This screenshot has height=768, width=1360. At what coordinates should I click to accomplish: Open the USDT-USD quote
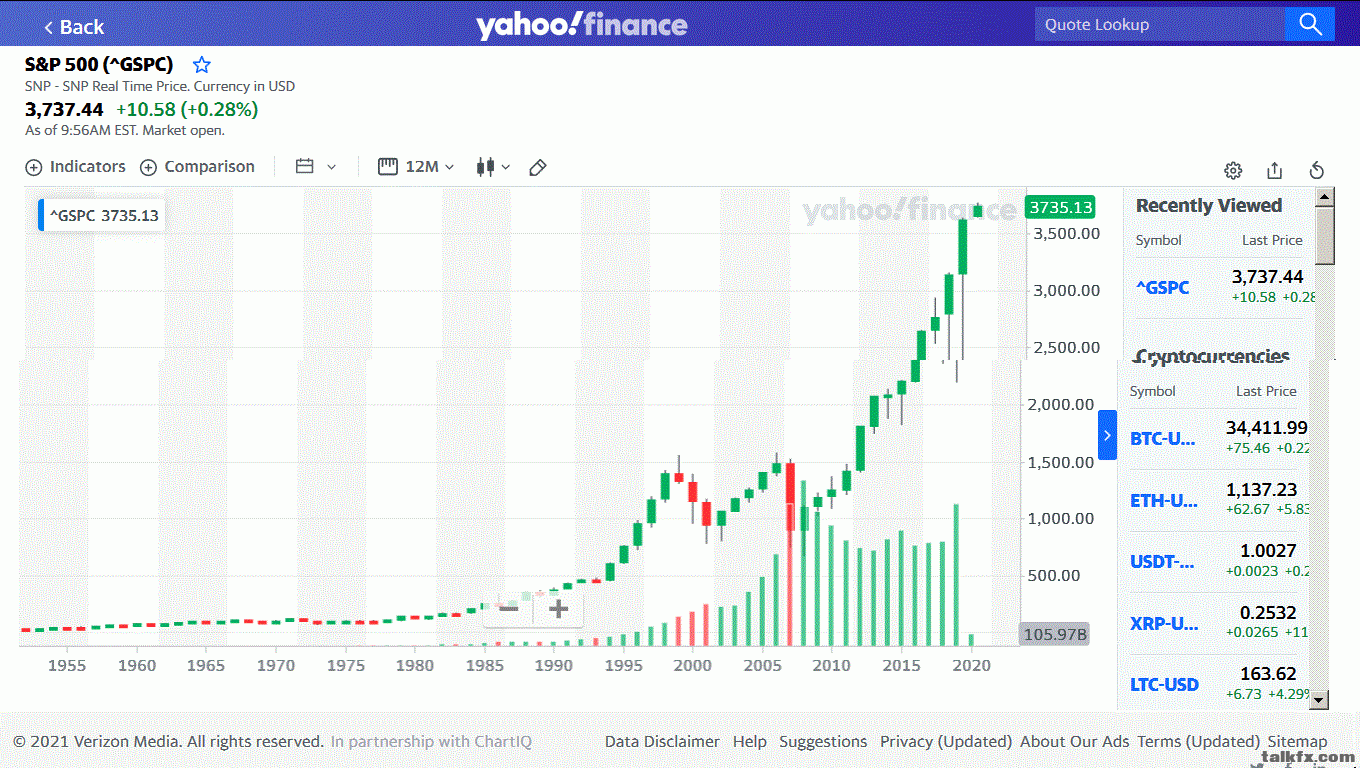1162,561
